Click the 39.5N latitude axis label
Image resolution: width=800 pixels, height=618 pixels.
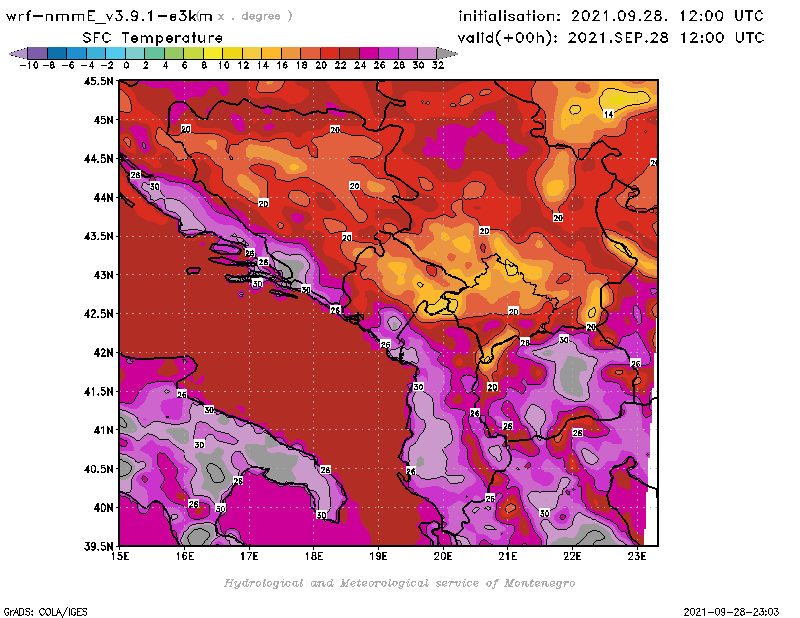coord(98,547)
